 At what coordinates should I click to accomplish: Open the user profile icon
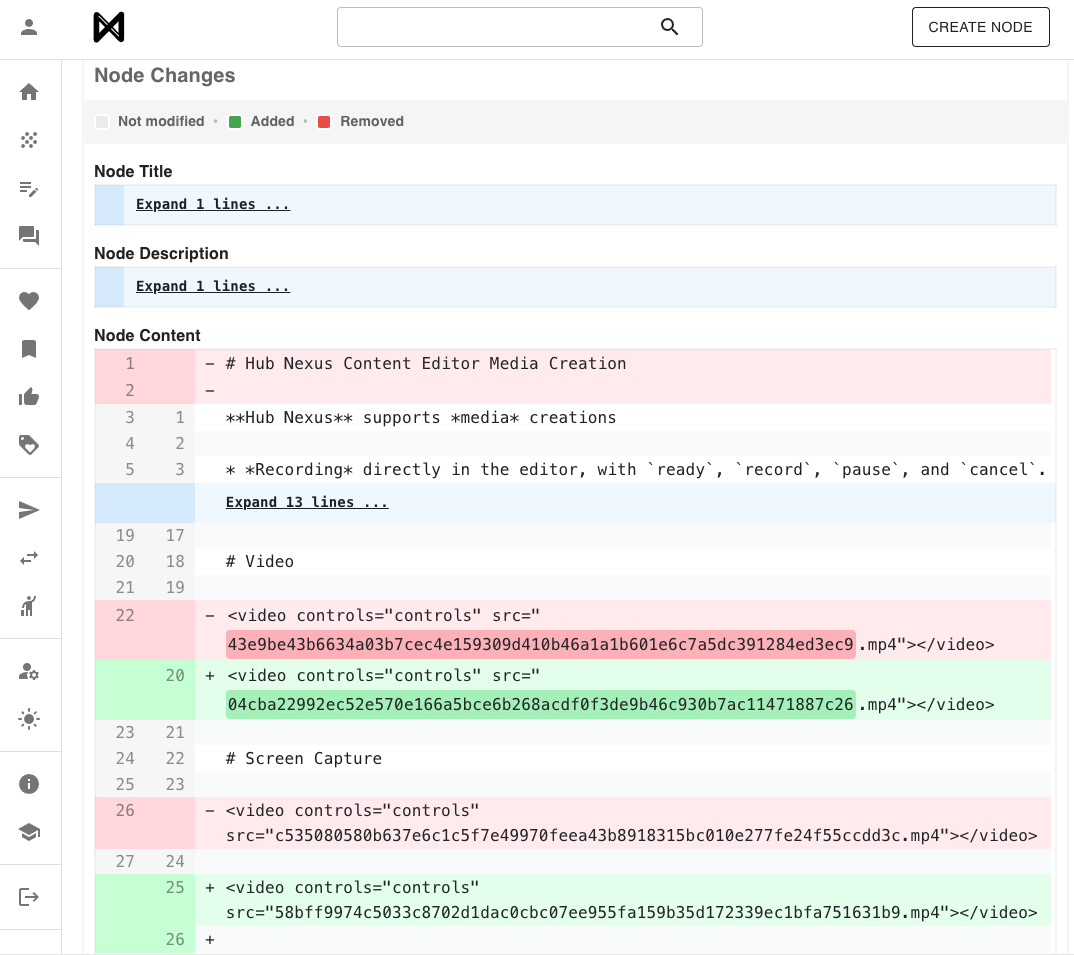pos(29,27)
